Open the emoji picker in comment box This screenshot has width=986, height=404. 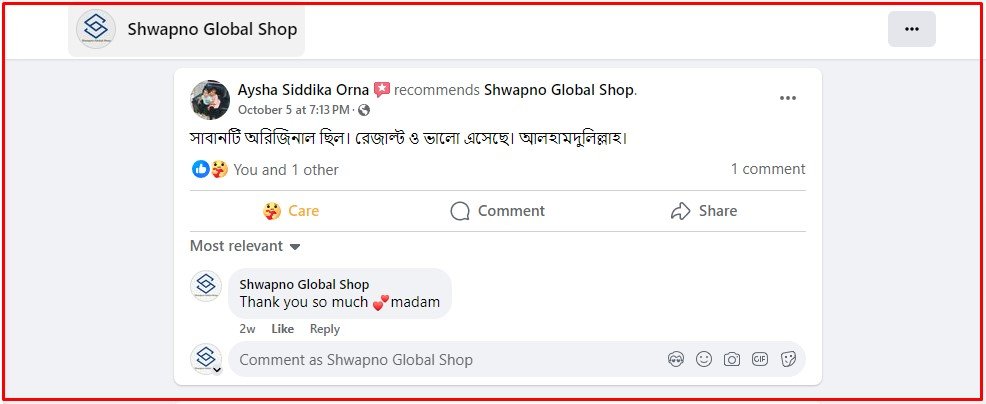(704, 359)
